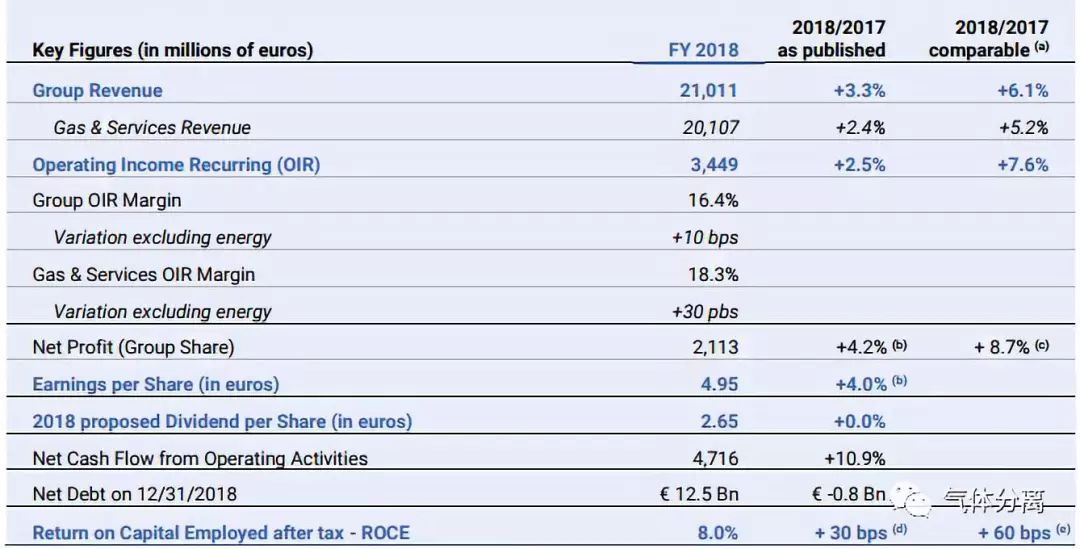
Task: Select the Key Figures table heading
Action: click(x=172, y=50)
